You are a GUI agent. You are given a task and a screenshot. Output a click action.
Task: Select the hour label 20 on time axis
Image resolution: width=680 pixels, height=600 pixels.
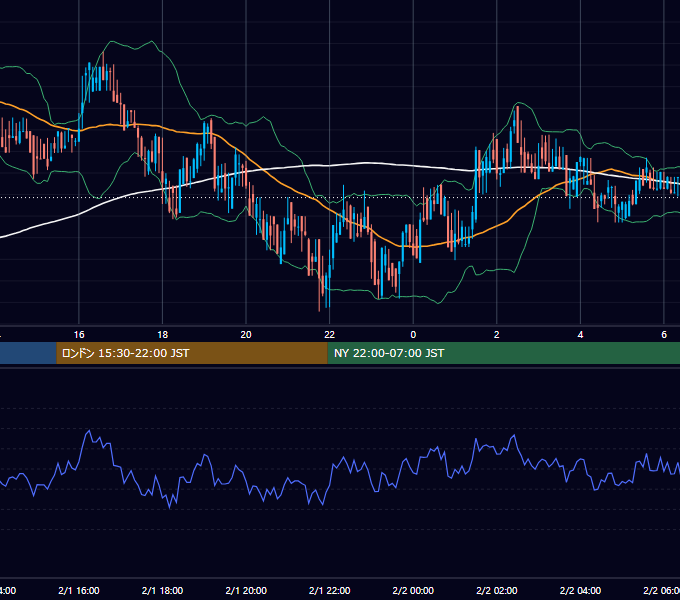246,335
